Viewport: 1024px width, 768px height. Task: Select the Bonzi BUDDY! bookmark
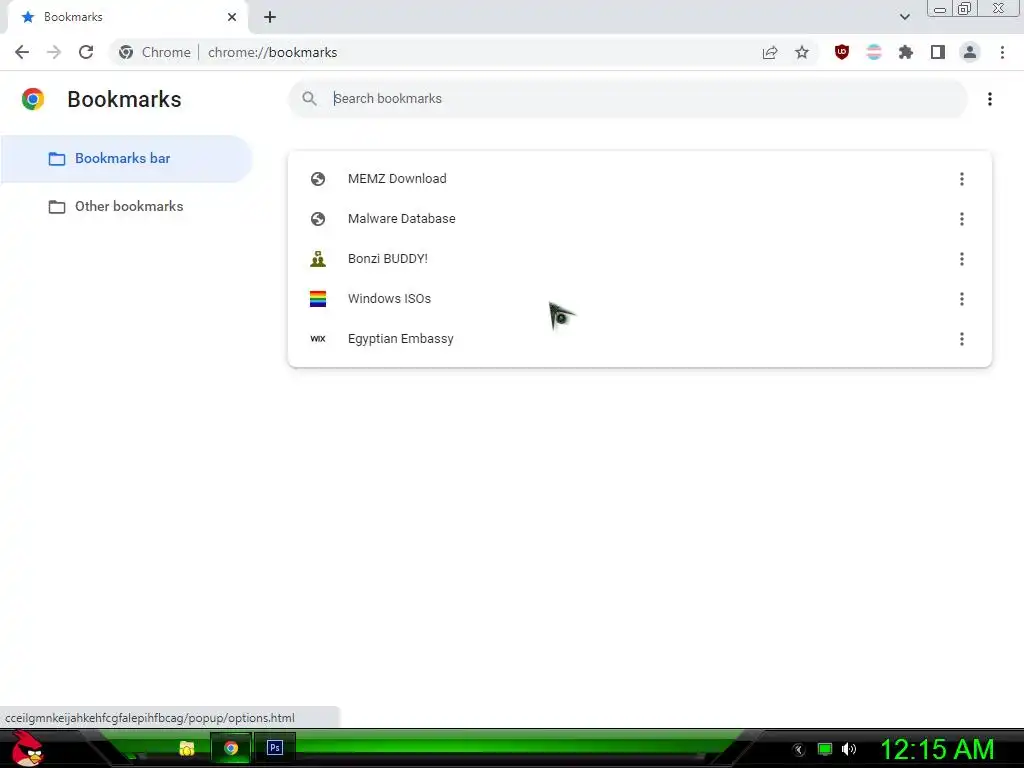click(x=639, y=259)
